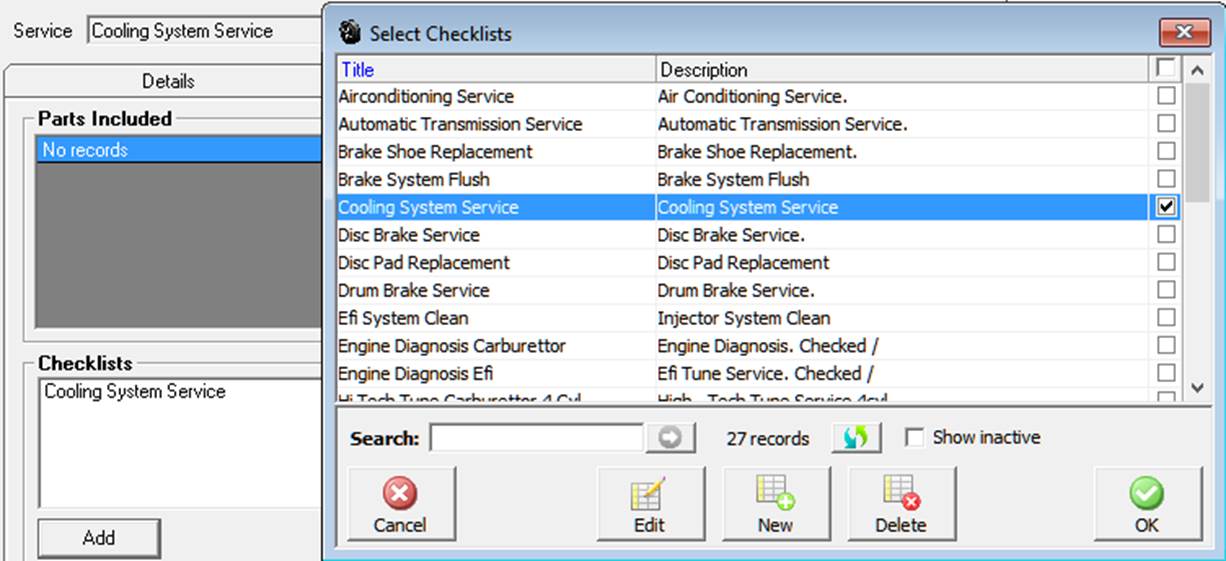Click the search go arrow icon
Viewport: 1226px width, 561px height.
coord(670,438)
